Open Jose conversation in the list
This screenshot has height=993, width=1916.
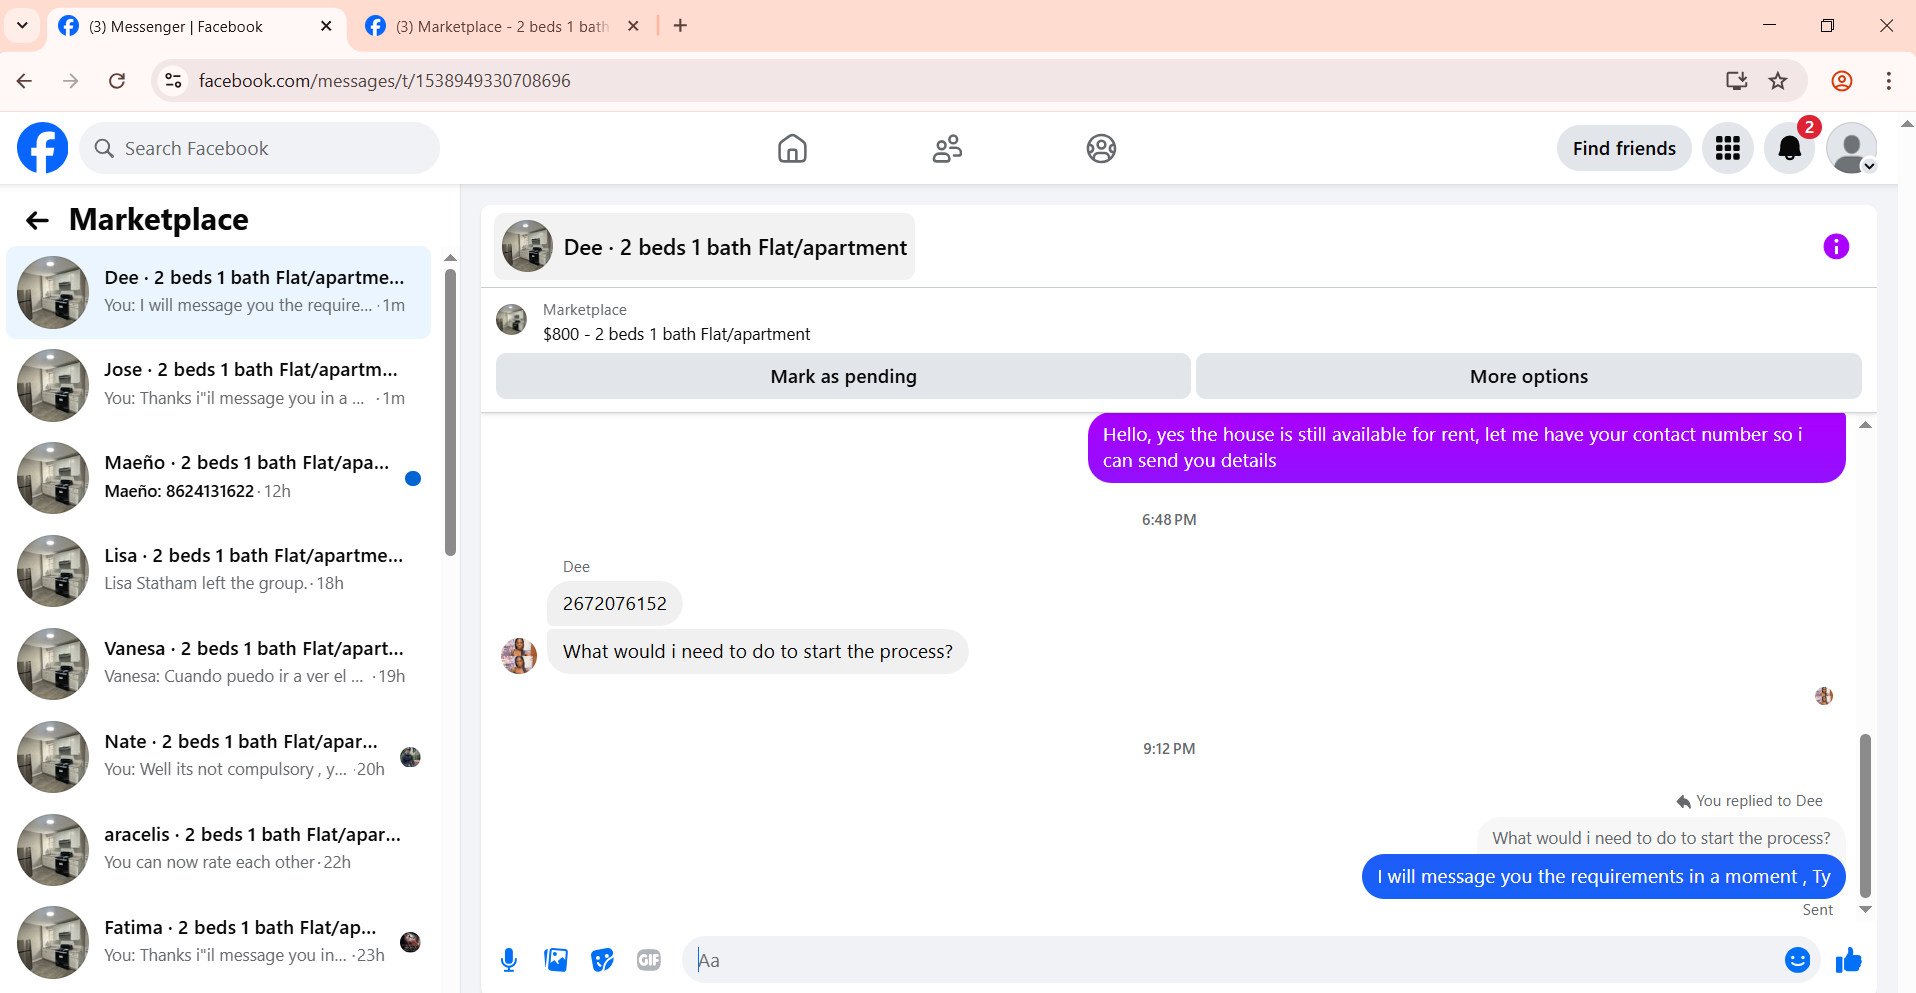coord(219,385)
